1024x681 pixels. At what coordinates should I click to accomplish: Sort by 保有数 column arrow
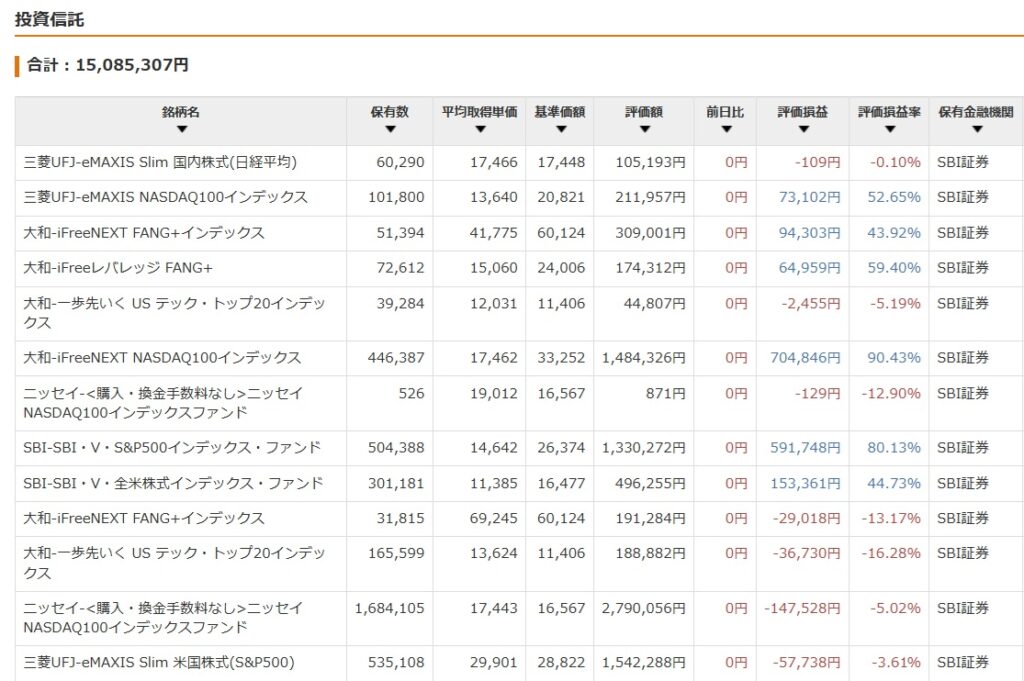(390, 129)
